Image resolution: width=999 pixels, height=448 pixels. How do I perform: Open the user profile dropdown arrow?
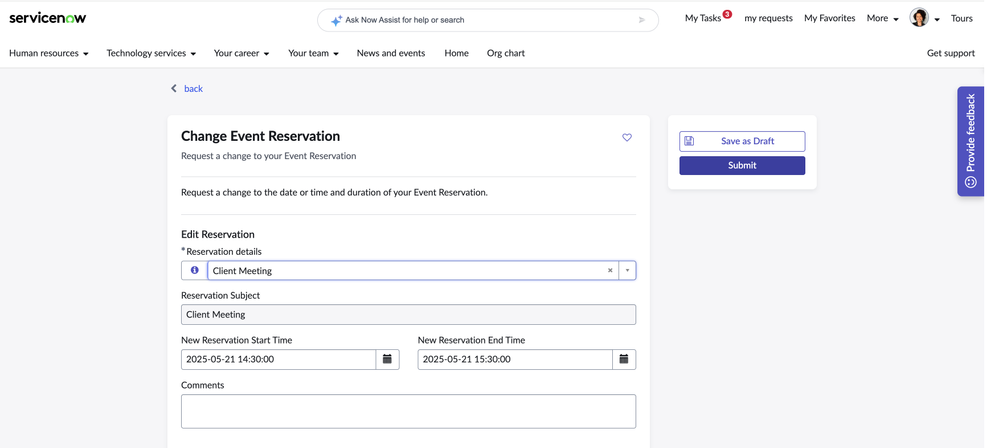click(x=937, y=19)
